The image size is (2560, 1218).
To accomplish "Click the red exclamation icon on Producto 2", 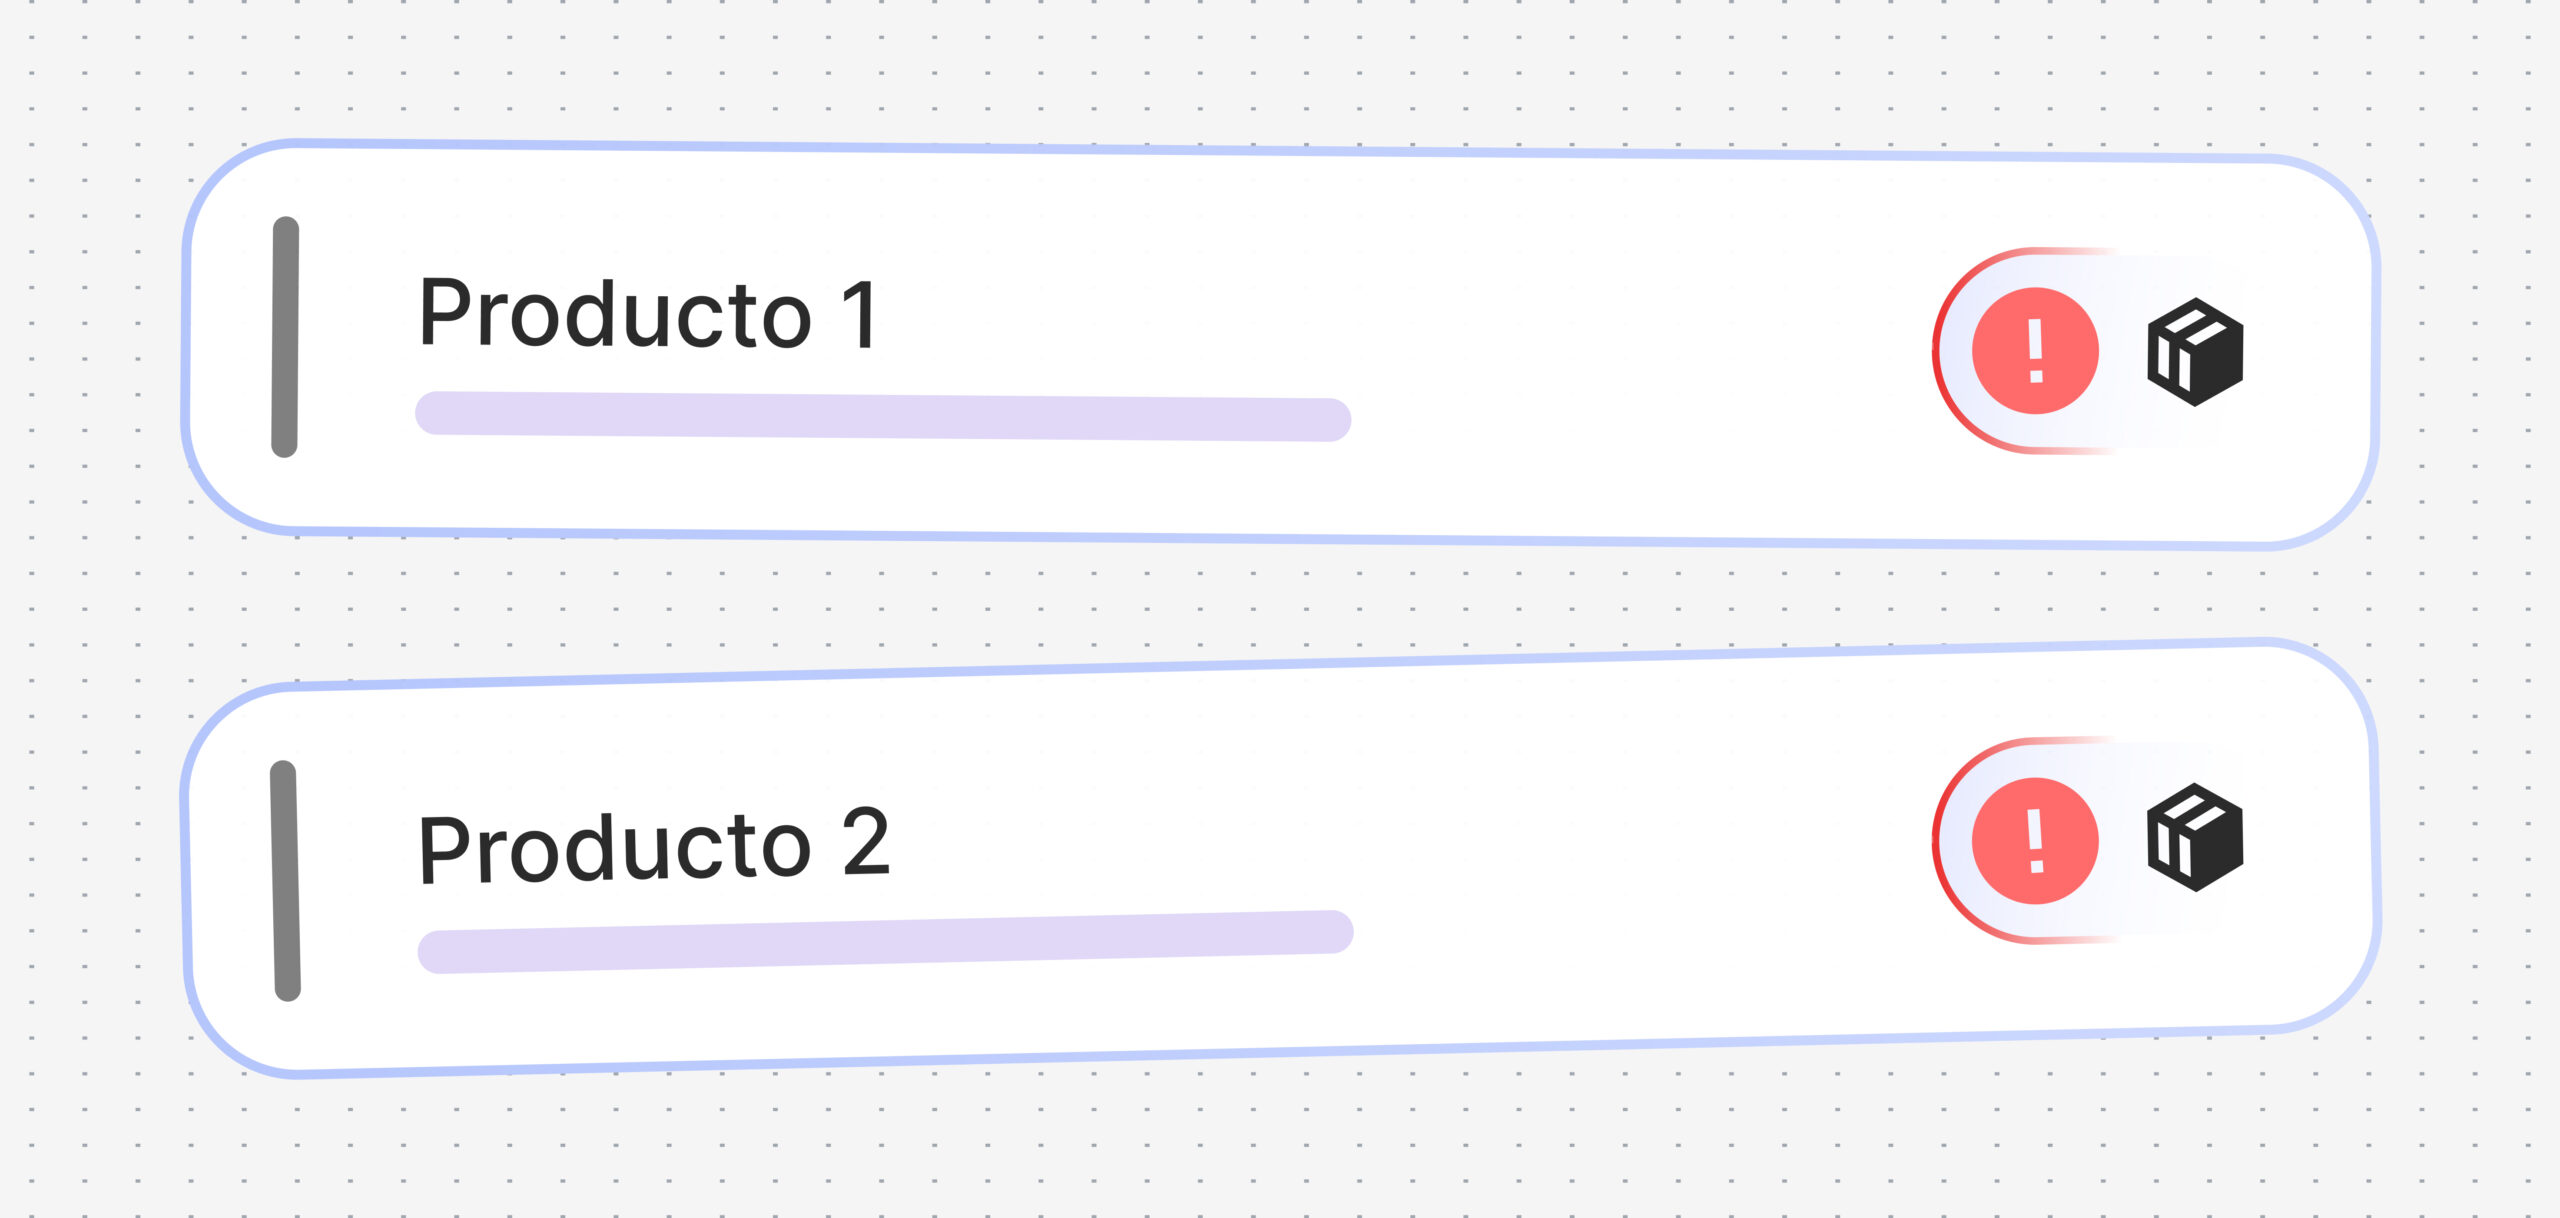I will [2034, 841].
